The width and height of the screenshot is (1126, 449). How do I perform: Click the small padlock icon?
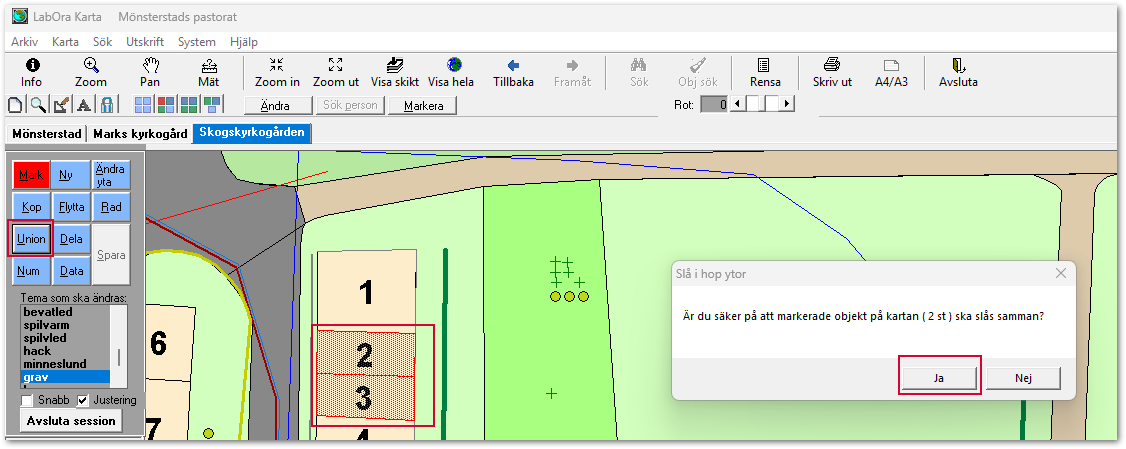point(107,105)
